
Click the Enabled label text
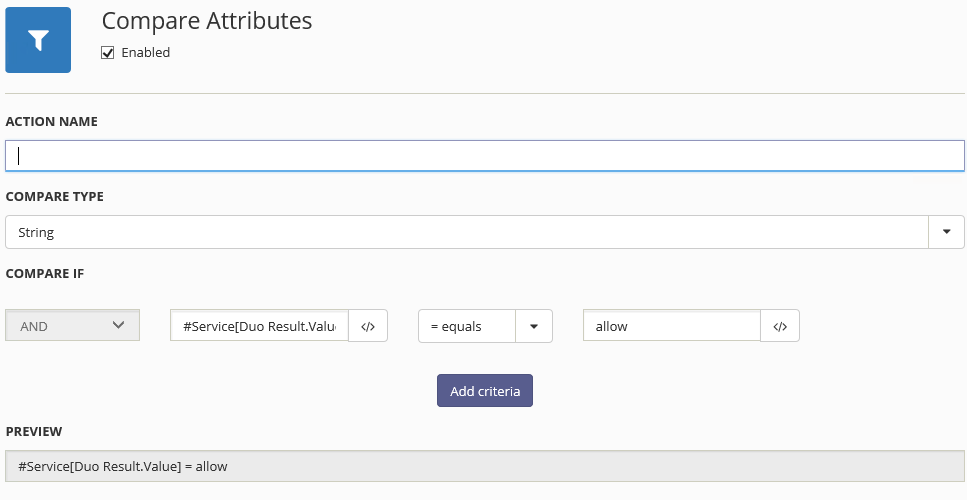pos(146,53)
